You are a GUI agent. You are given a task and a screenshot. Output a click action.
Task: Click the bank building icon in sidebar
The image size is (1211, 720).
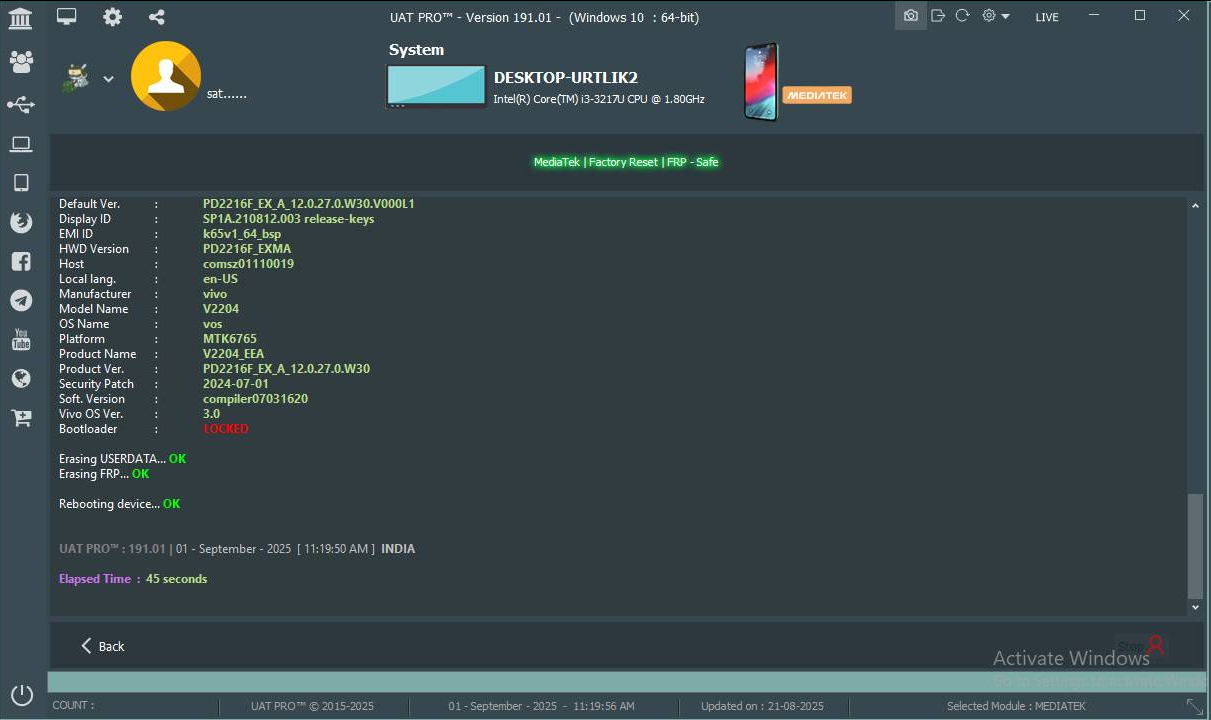(20, 17)
